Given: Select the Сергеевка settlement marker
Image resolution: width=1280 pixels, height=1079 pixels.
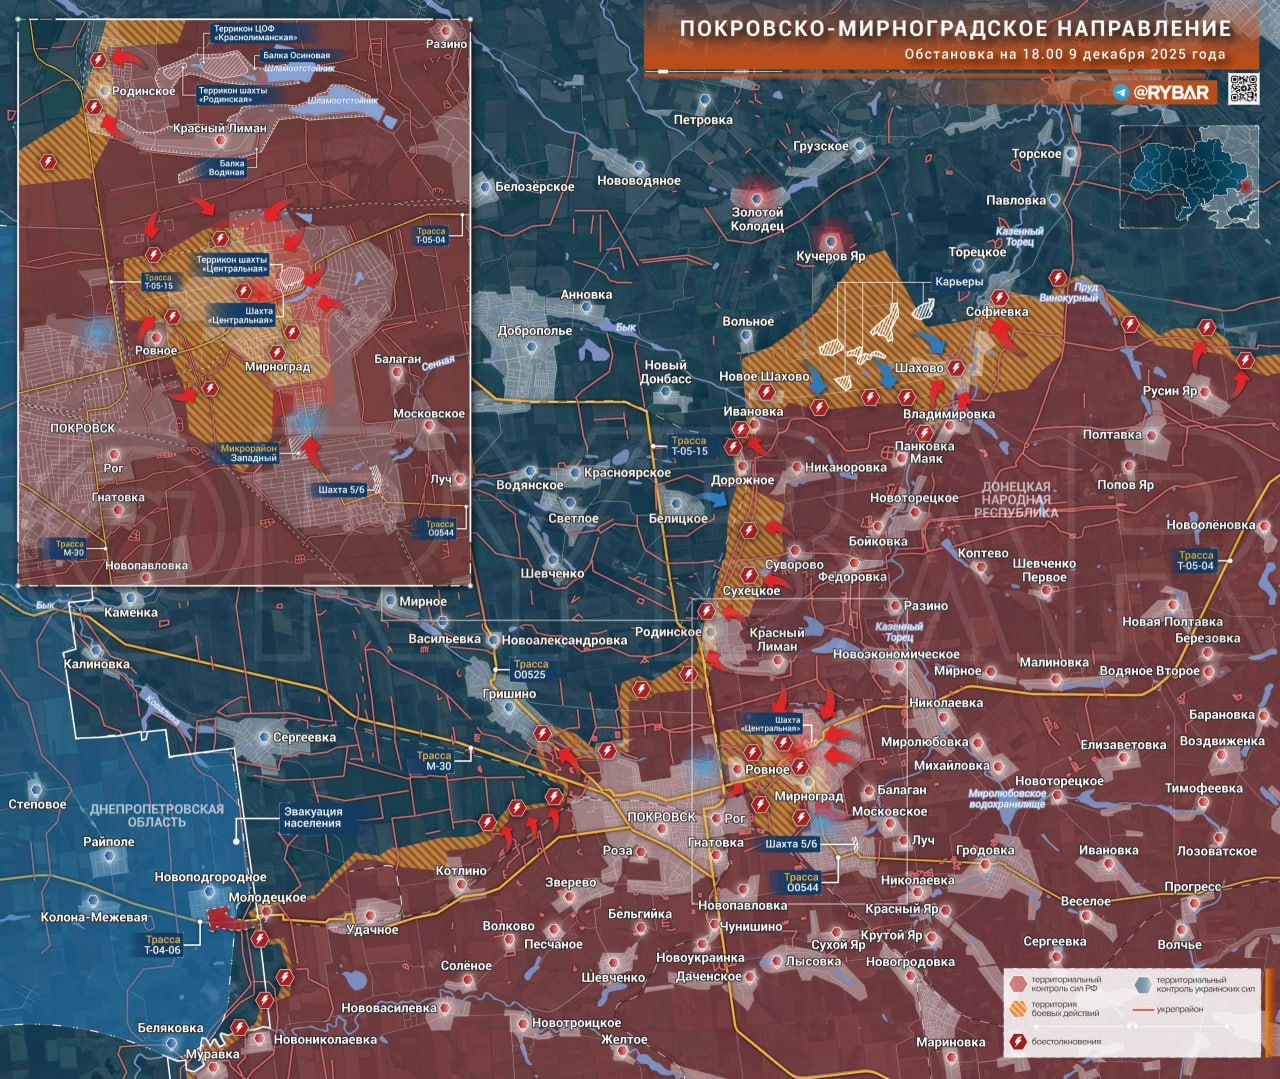Looking at the screenshot, I should pyautogui.click(x=264, y=737).
